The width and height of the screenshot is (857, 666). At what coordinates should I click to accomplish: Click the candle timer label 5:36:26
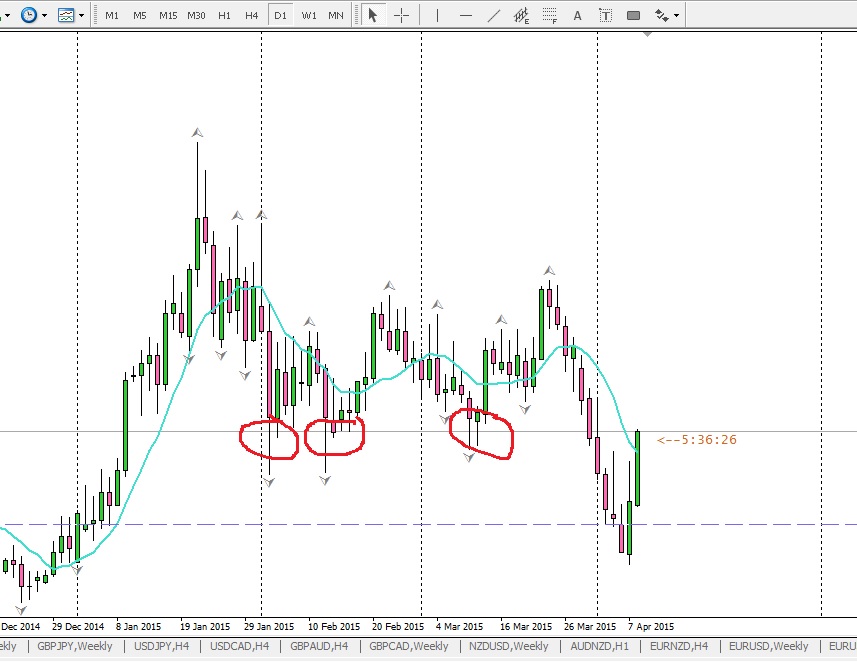click(x=697, y=440)
